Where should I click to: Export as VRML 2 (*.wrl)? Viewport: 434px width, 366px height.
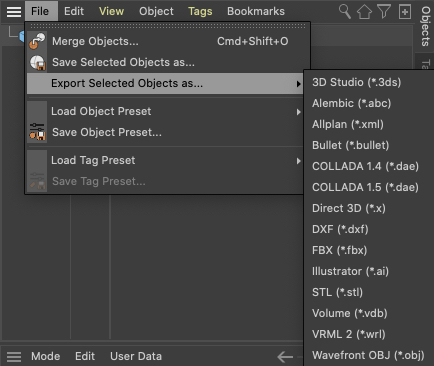[x=369, y=334]
